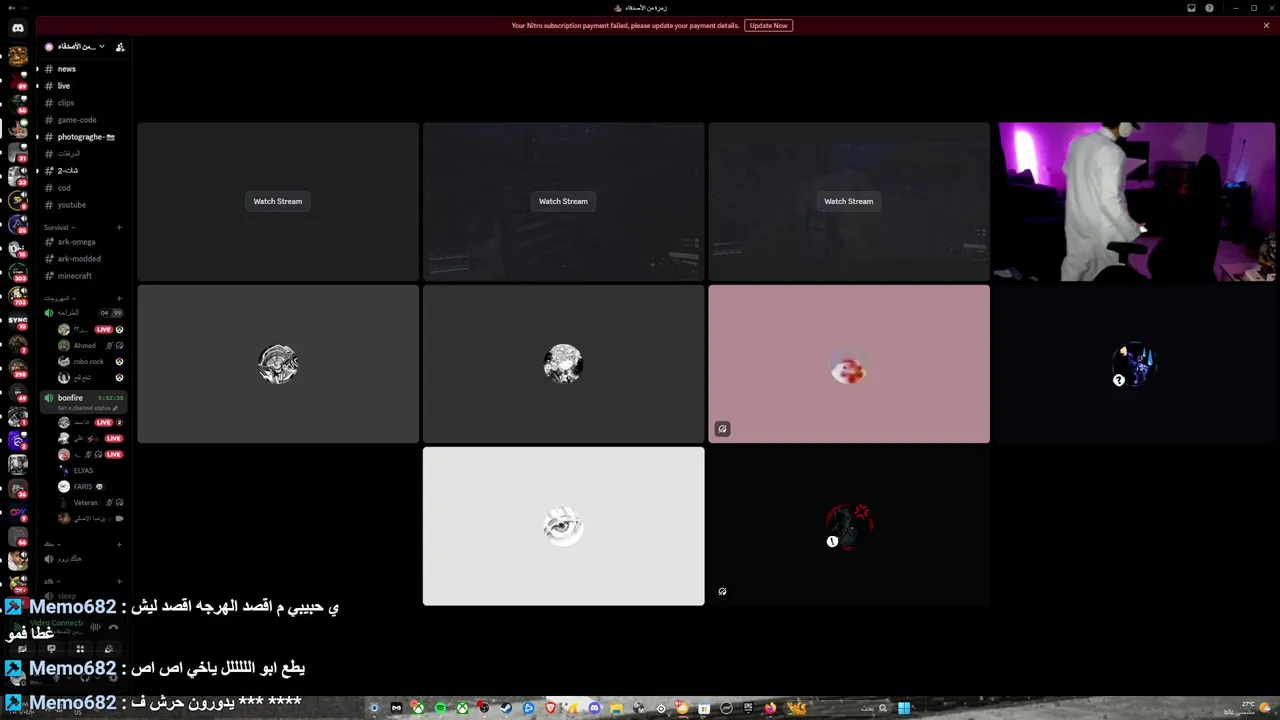Open Epic Games Launcher from taskbar
The width and height of the screenshot is (1280, 720).
[x=748, y=708]
